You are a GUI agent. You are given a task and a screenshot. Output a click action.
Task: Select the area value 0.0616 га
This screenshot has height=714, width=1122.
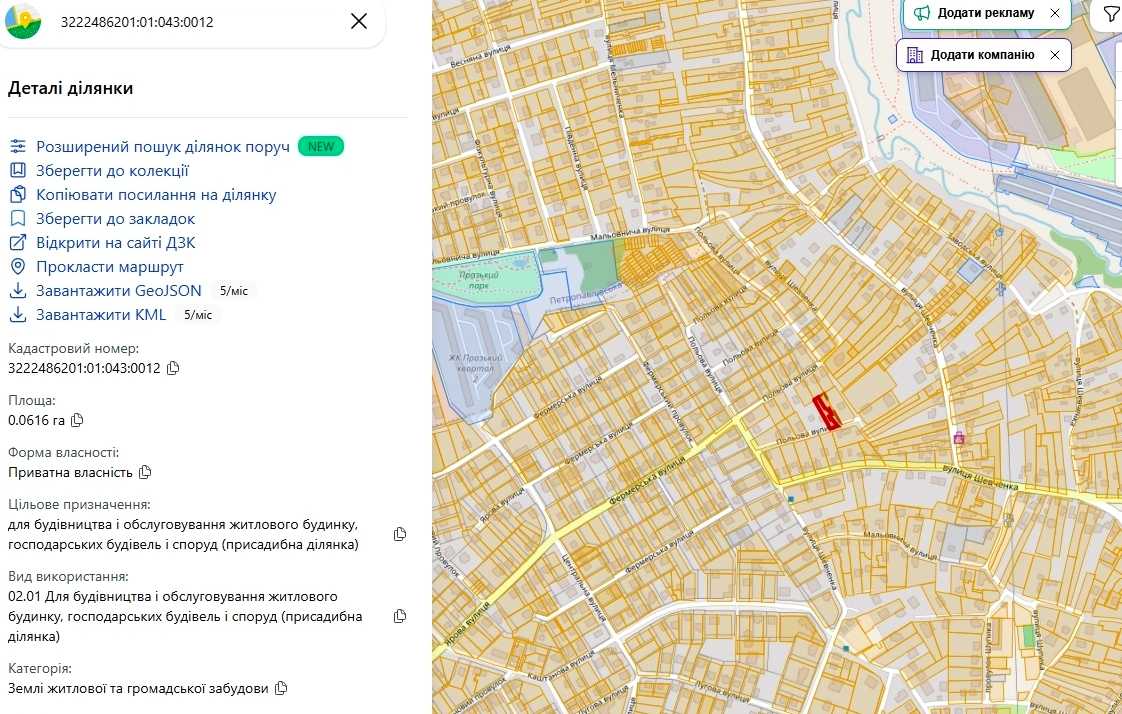click(x=36, y=420)
